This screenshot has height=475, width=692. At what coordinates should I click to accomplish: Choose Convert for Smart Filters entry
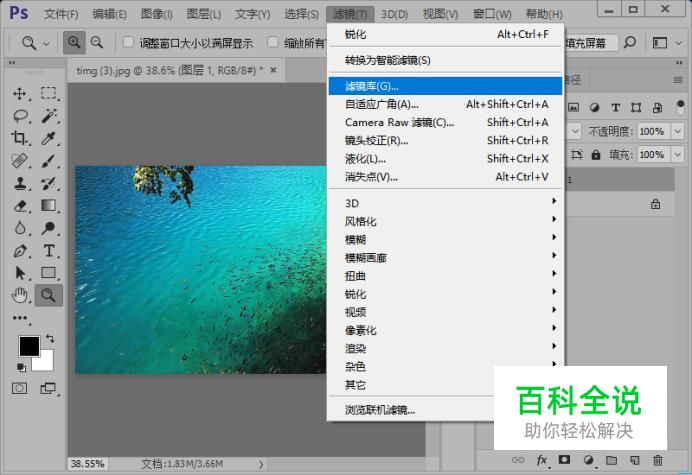(x=445, y=60)
